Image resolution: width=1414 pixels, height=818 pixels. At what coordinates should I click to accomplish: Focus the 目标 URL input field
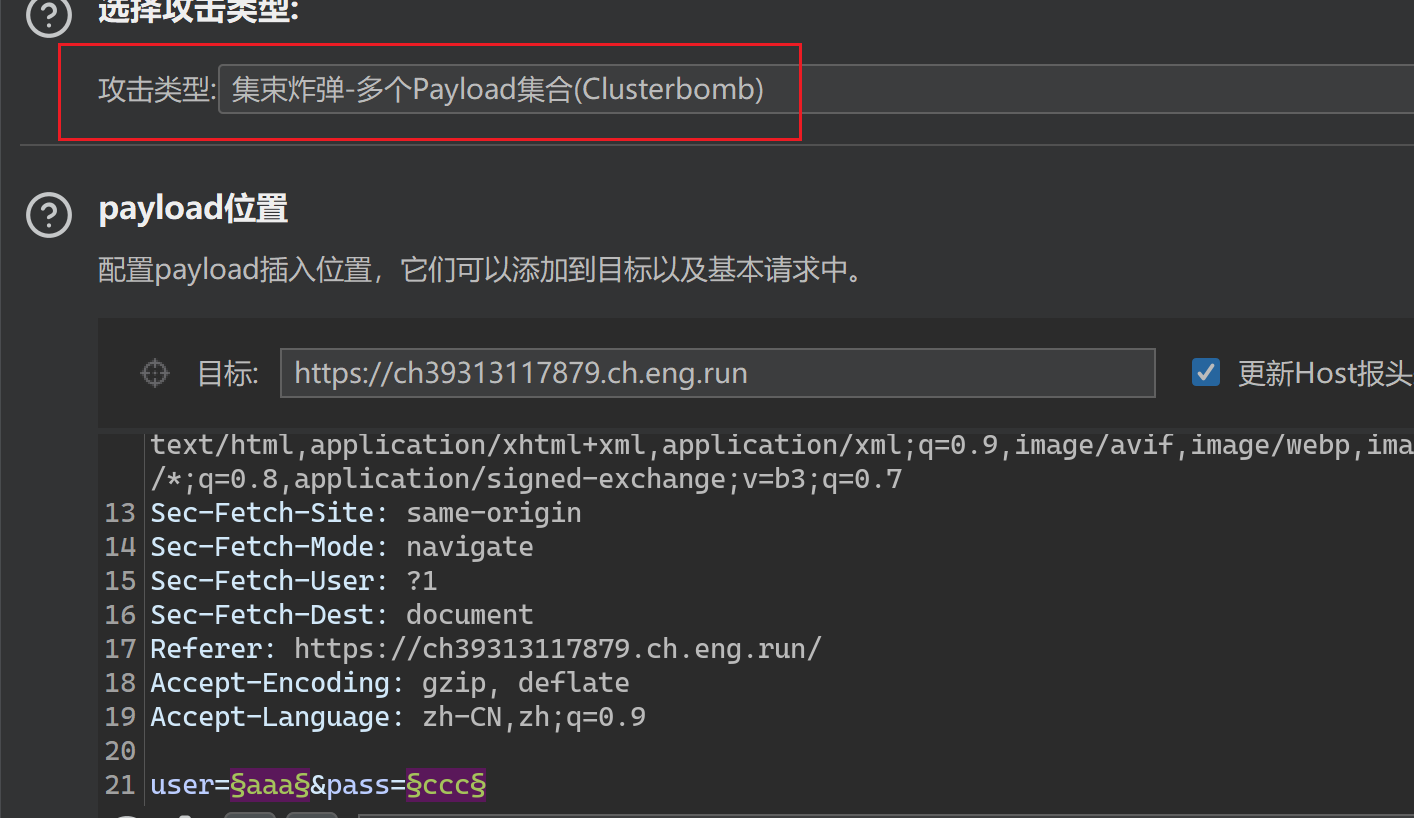718,373
